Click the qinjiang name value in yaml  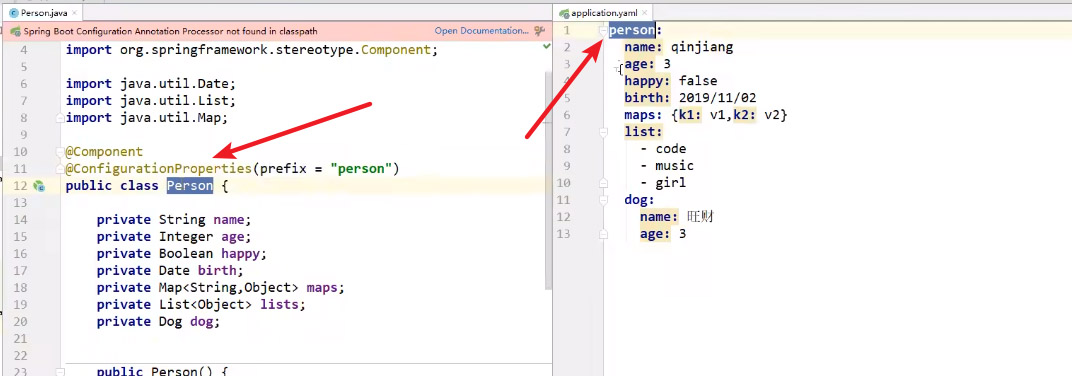pyautogui.click(x=702, y=47)
